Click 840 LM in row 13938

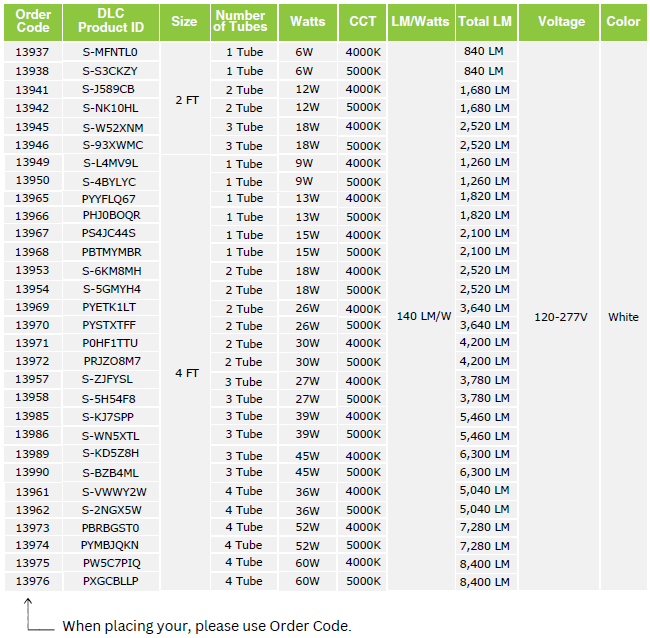pos(484,71)
